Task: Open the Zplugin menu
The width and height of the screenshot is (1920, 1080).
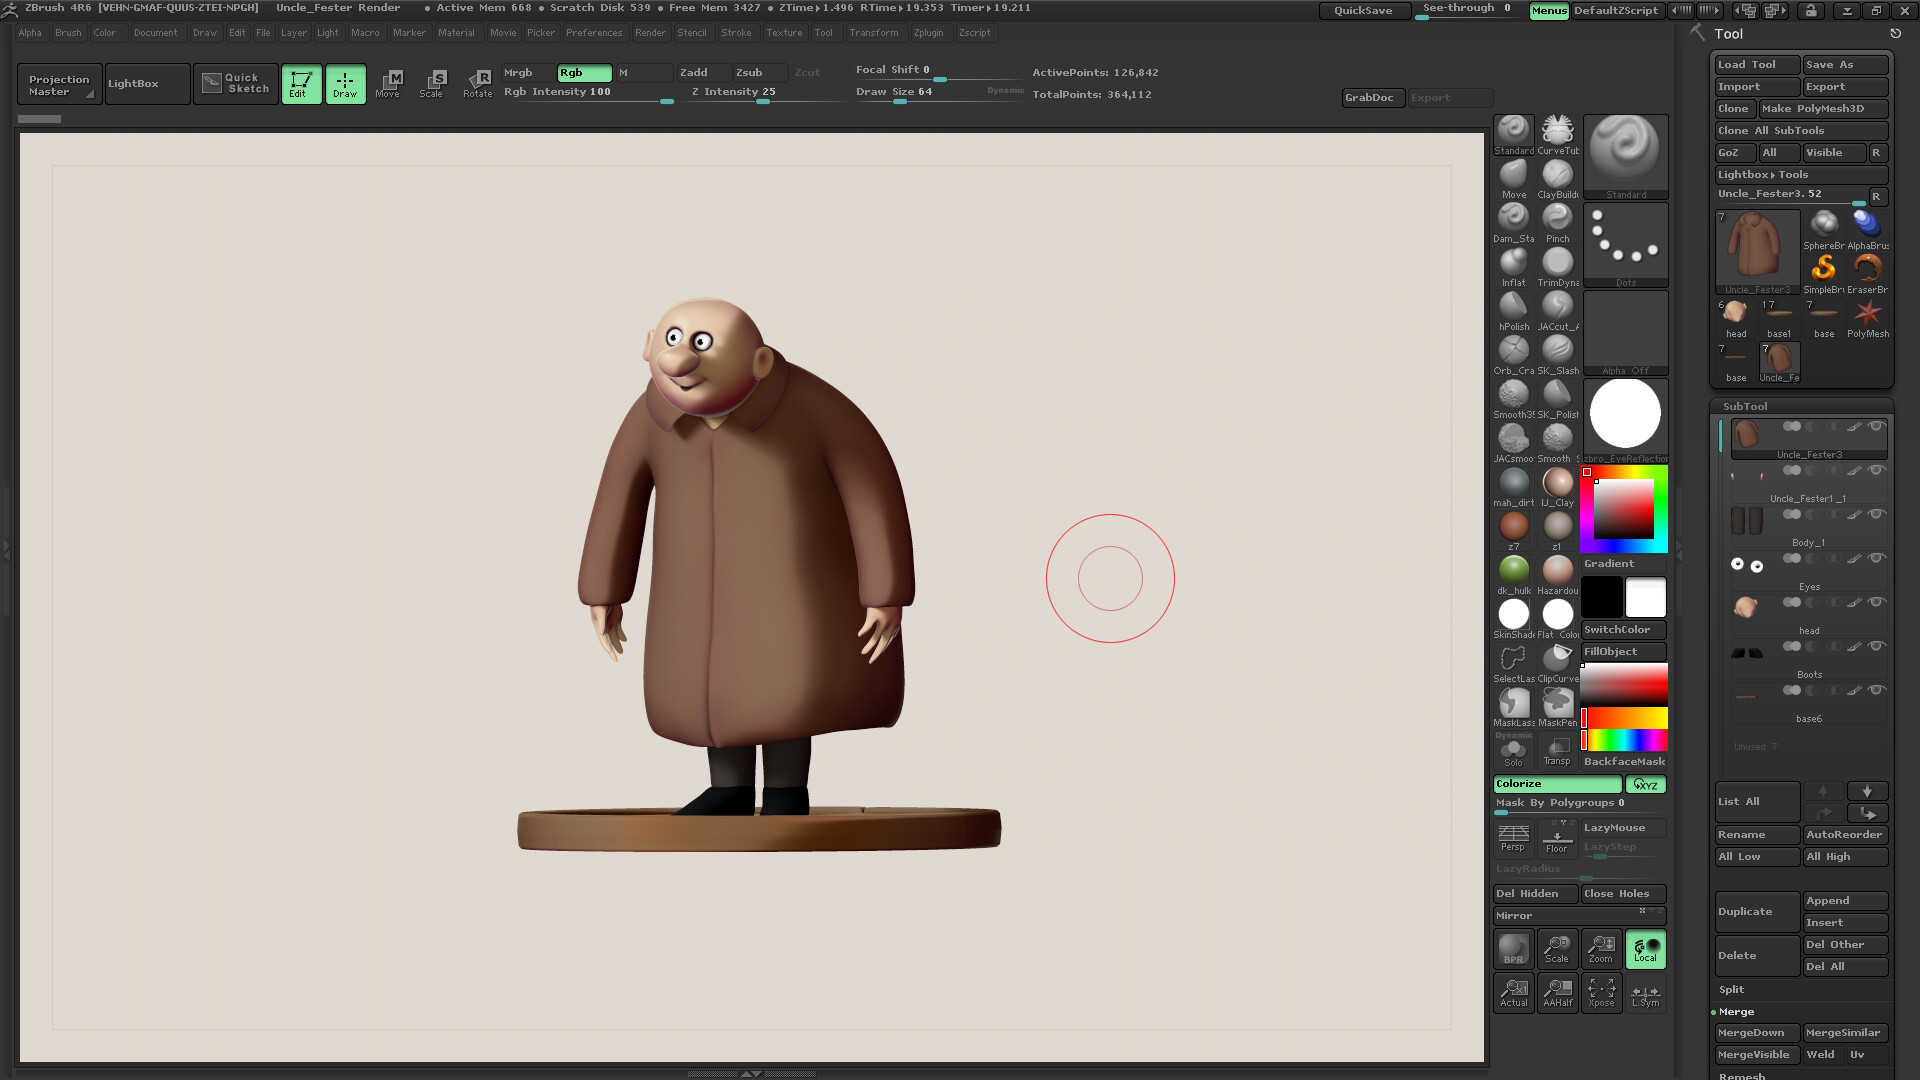Action: click(928, 33)
